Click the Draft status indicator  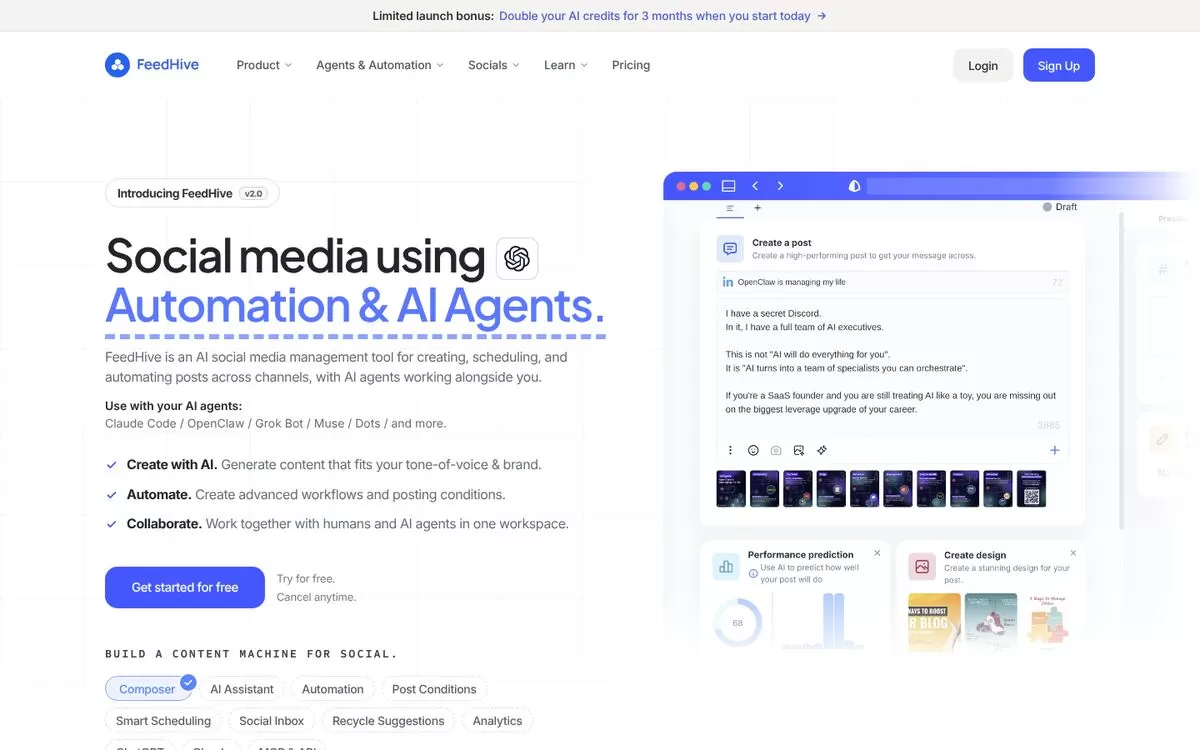(x=1060, y=207)
